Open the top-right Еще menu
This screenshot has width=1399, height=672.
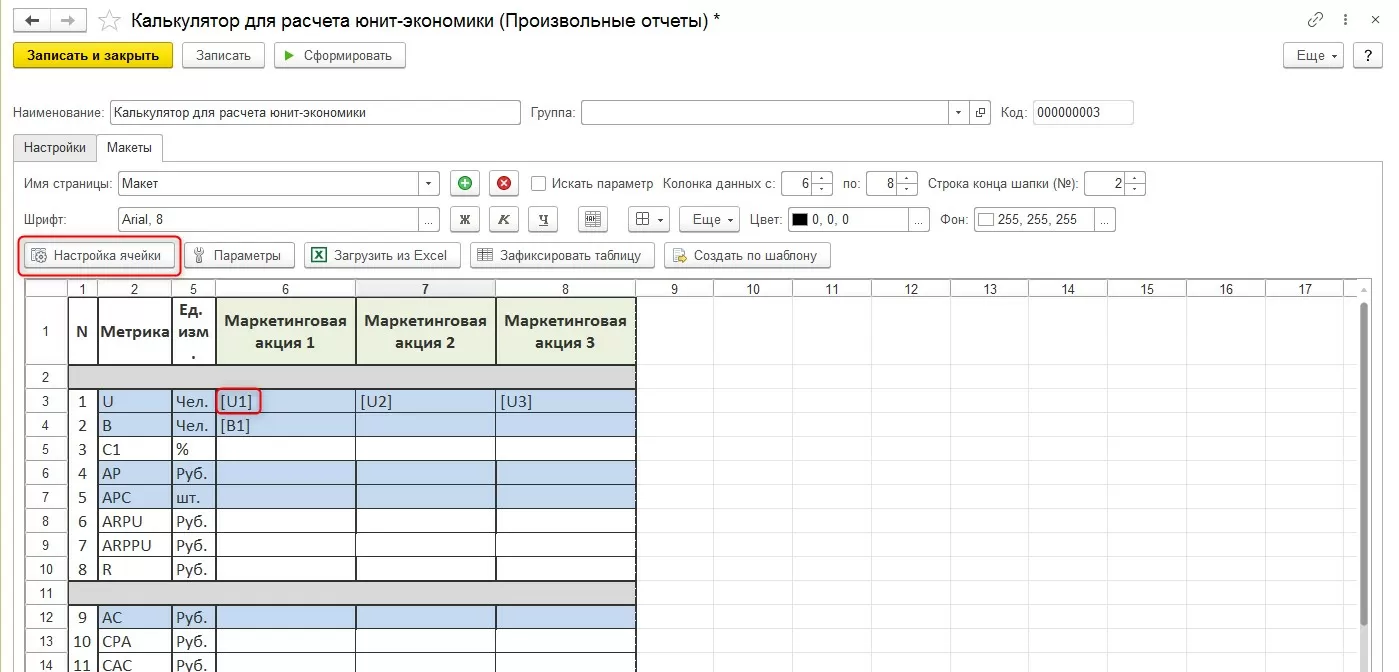click(1314, 56)
